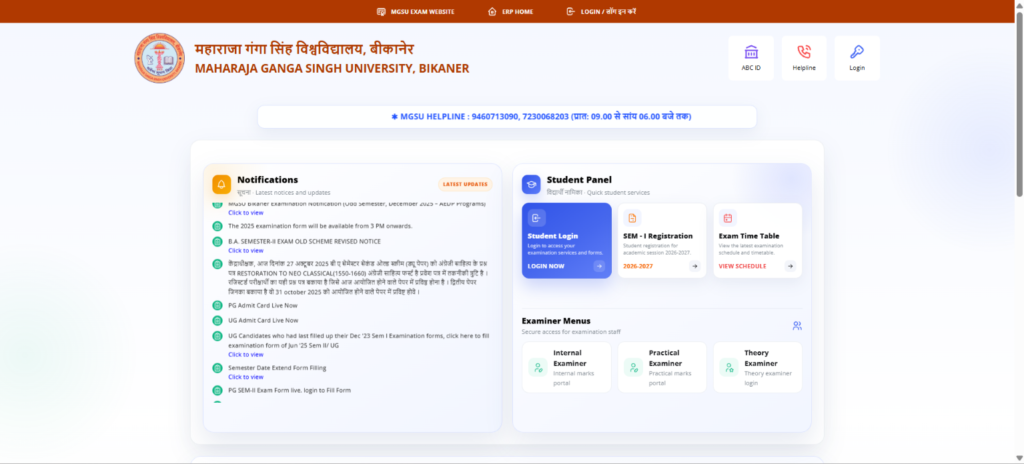
Task: Click the Hindi university name heading
Action: point(304,49)
